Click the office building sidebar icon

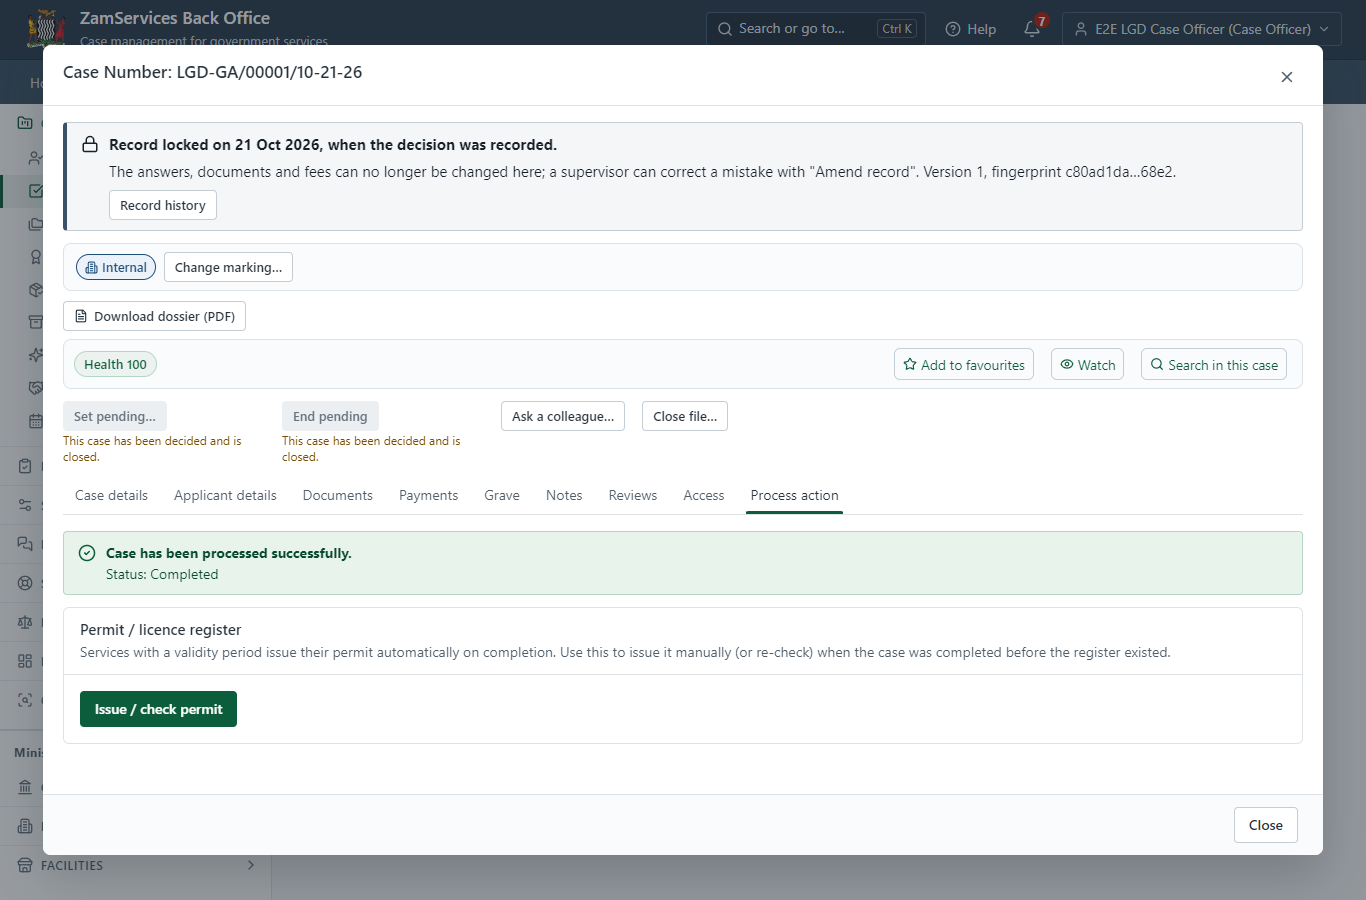click(25, 826)
